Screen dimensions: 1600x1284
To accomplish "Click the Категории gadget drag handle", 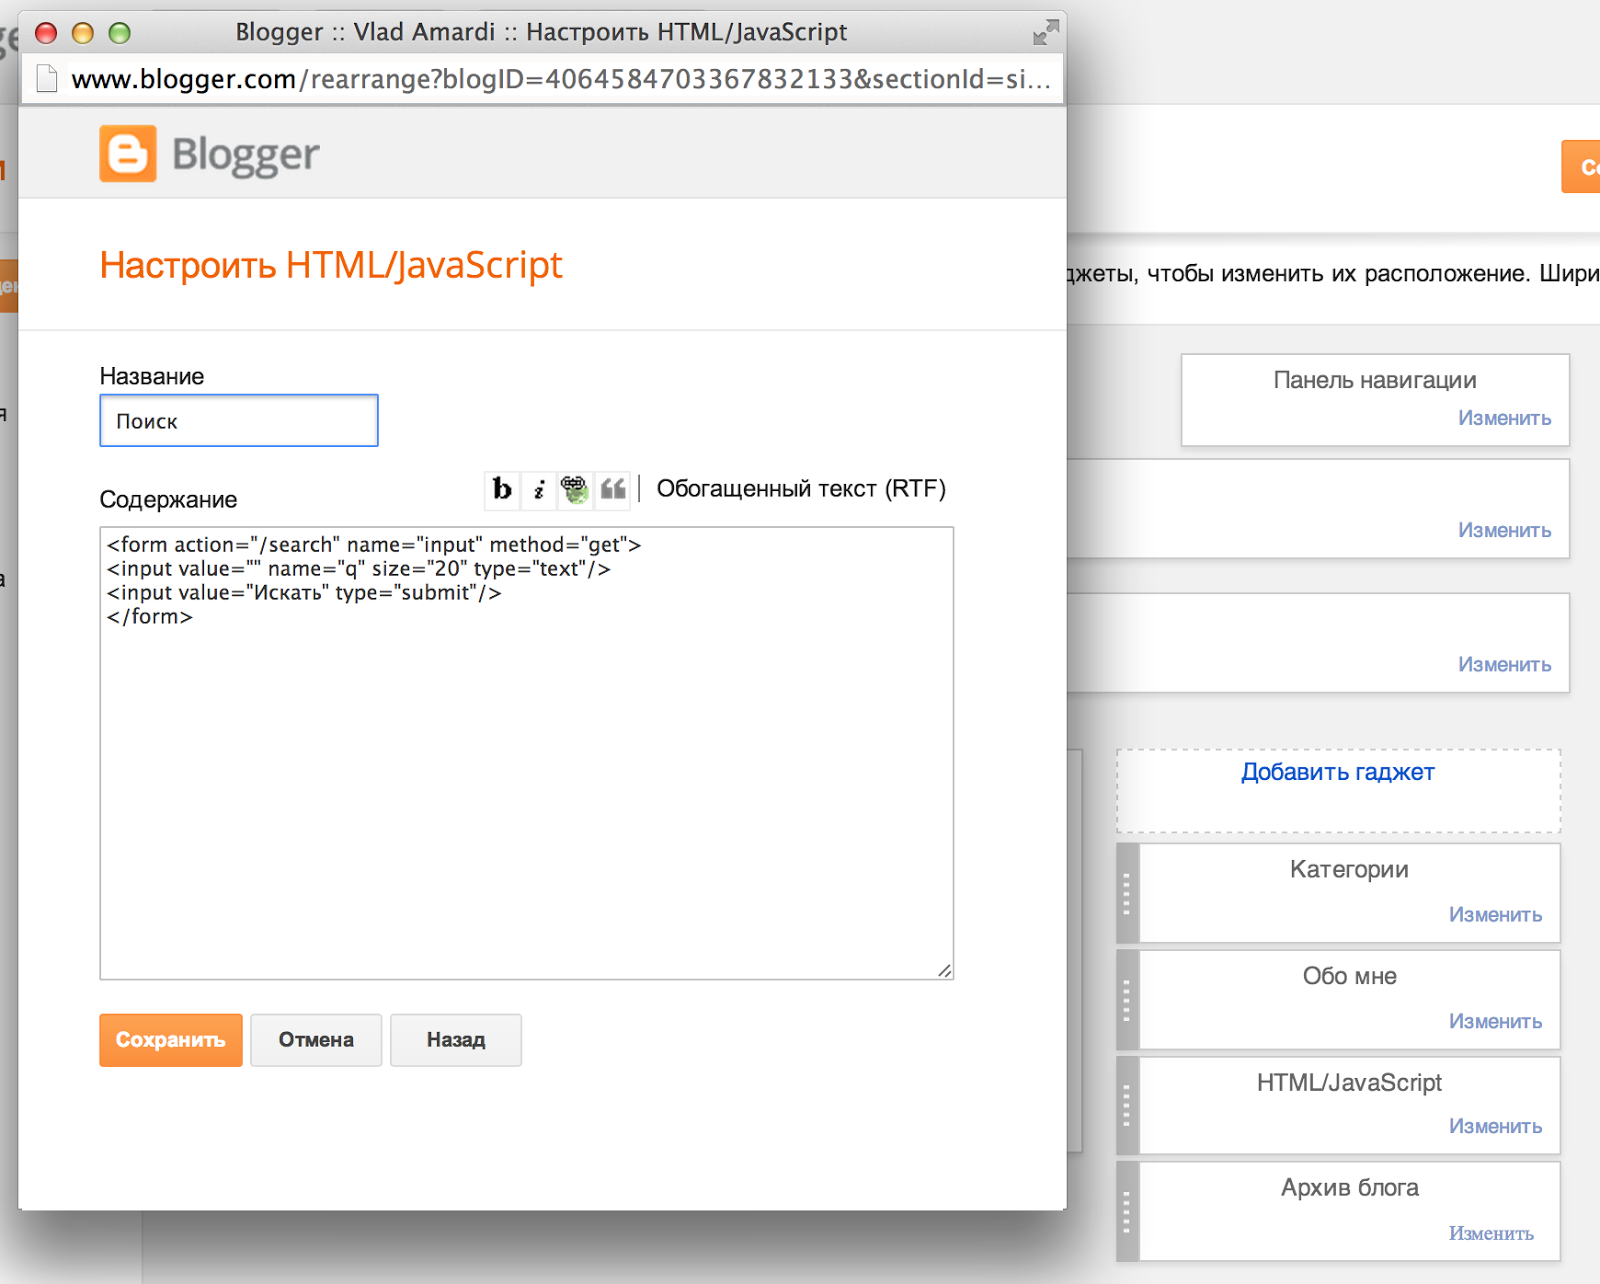I will [1127, 893].
